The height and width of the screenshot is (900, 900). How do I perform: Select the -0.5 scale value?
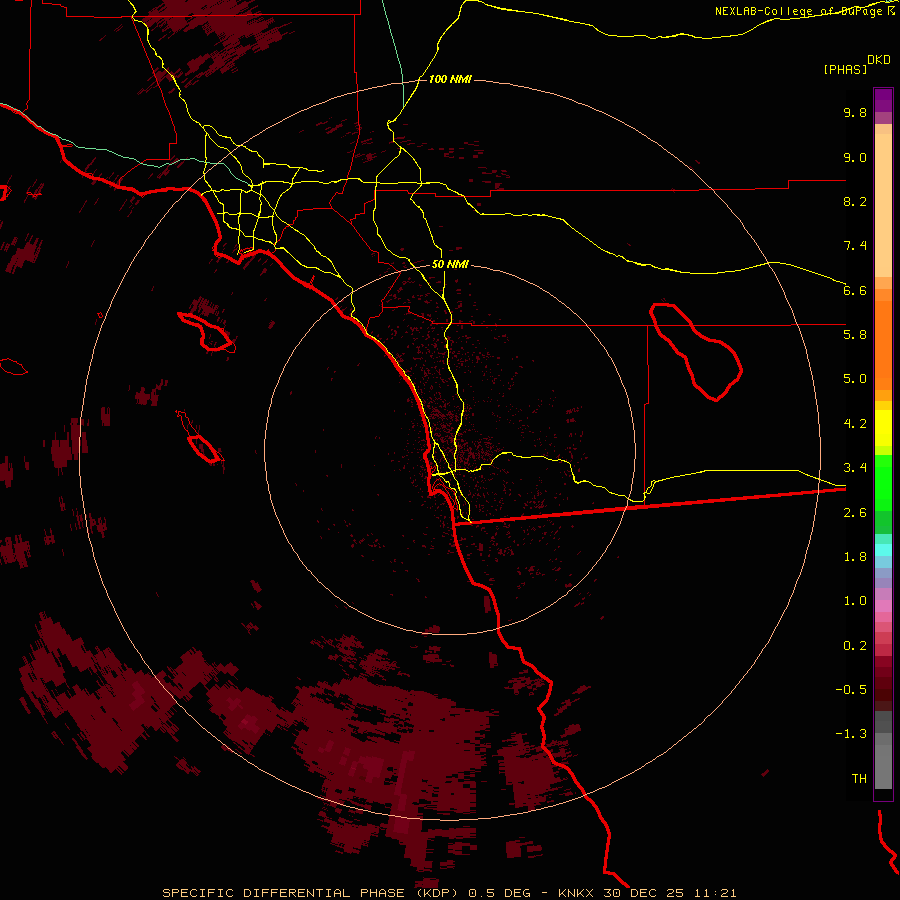coord(851,690)
